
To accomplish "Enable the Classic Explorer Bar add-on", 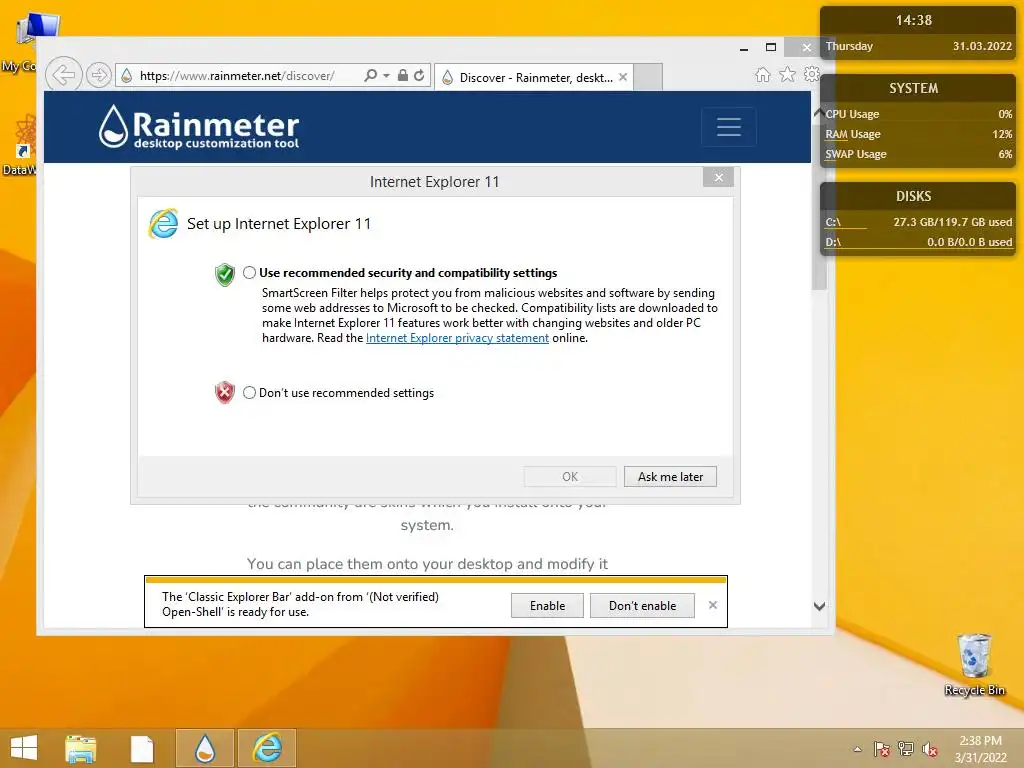I will (547, 605).
